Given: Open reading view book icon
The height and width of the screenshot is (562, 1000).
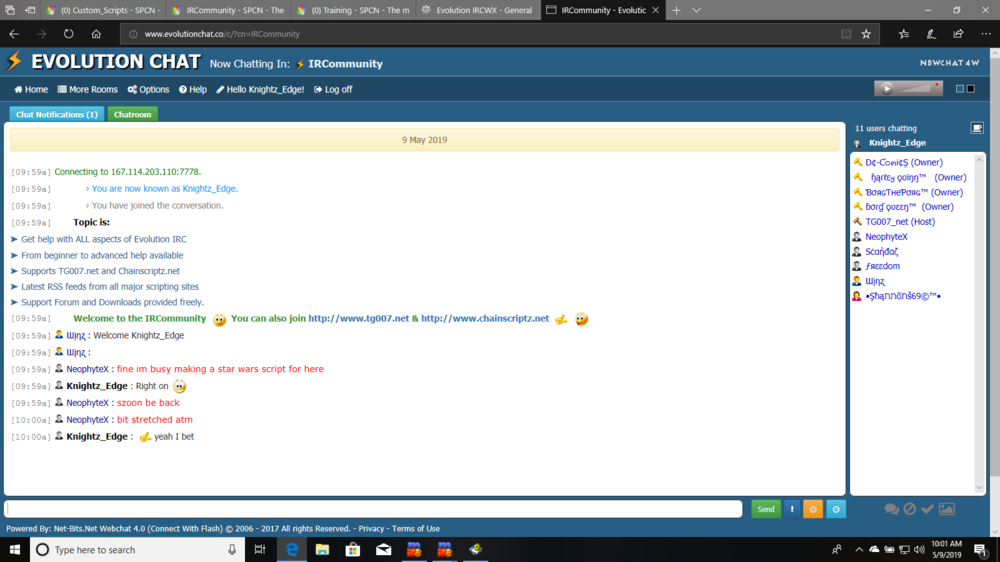Looking at the screenshot, I should coord(846,34).
